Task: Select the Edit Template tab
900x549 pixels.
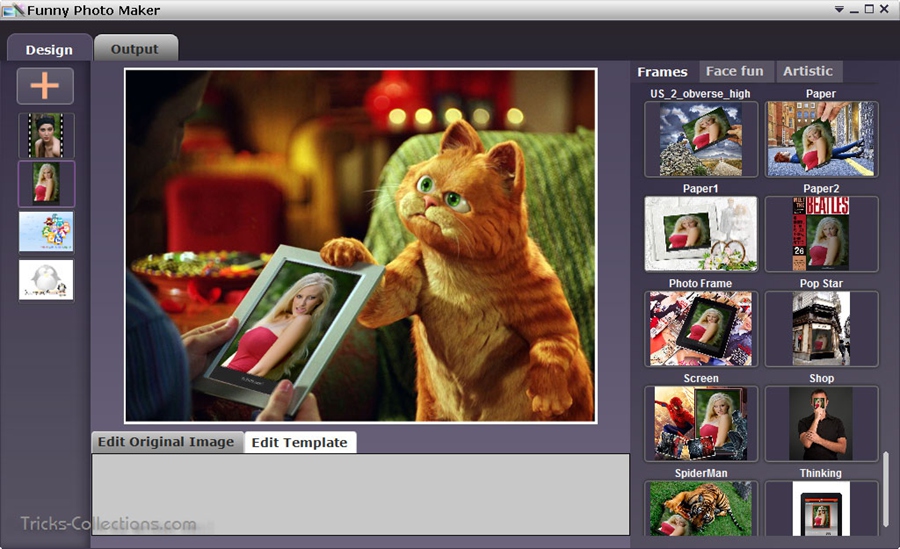Action: 300,442
